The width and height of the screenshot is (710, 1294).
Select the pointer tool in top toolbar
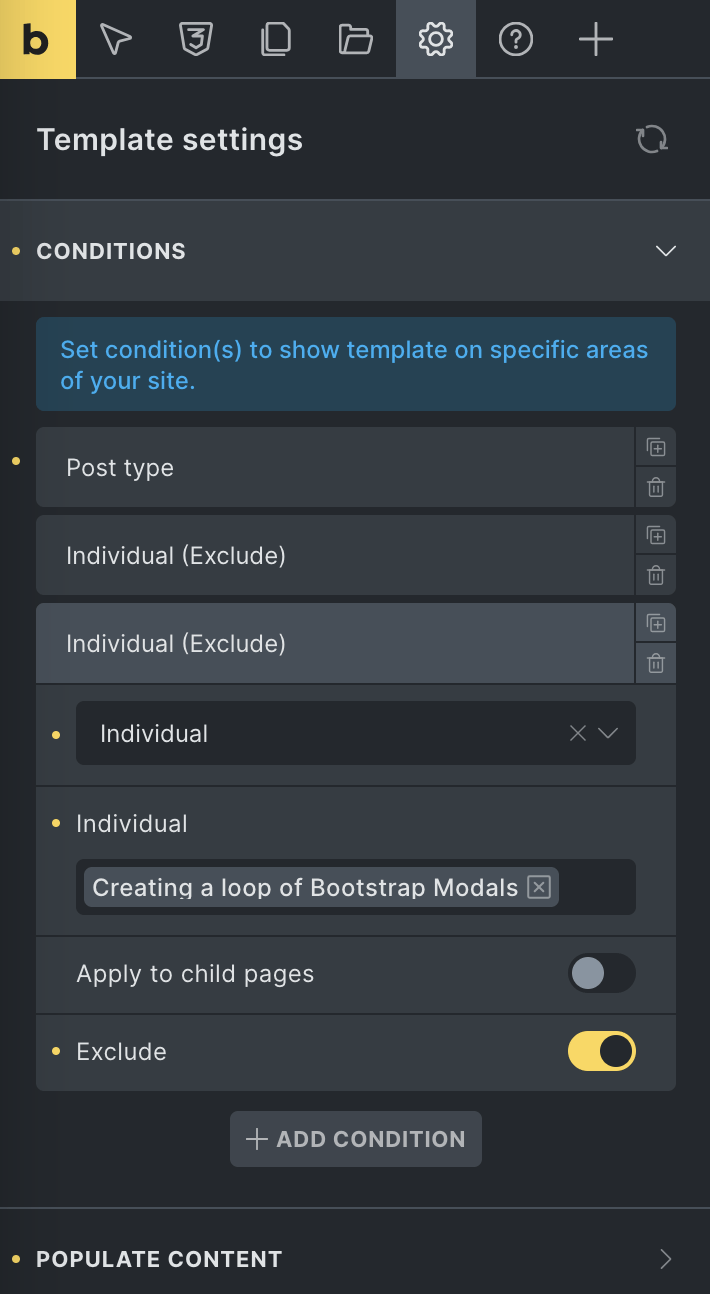[115, 39]
